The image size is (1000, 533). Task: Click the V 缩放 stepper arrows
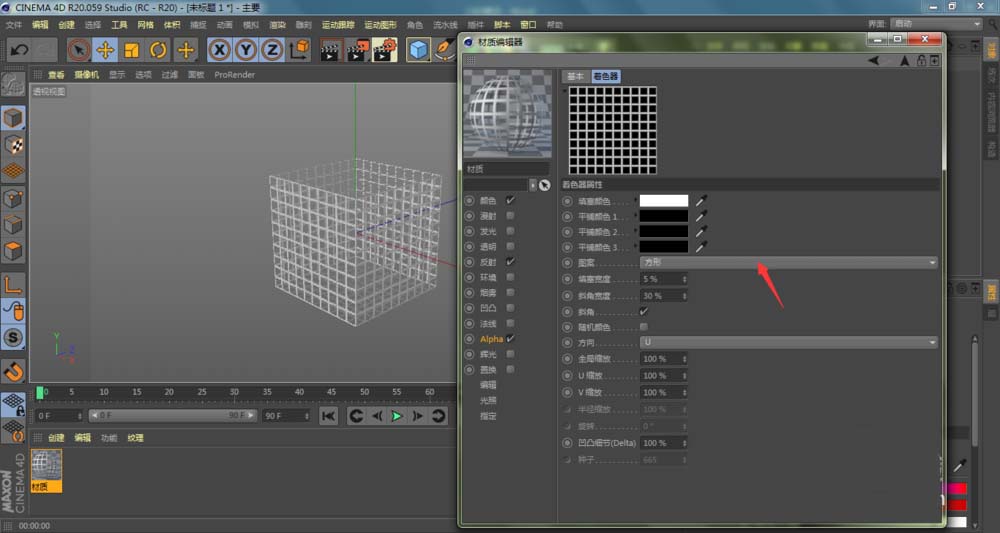[684, 392]
